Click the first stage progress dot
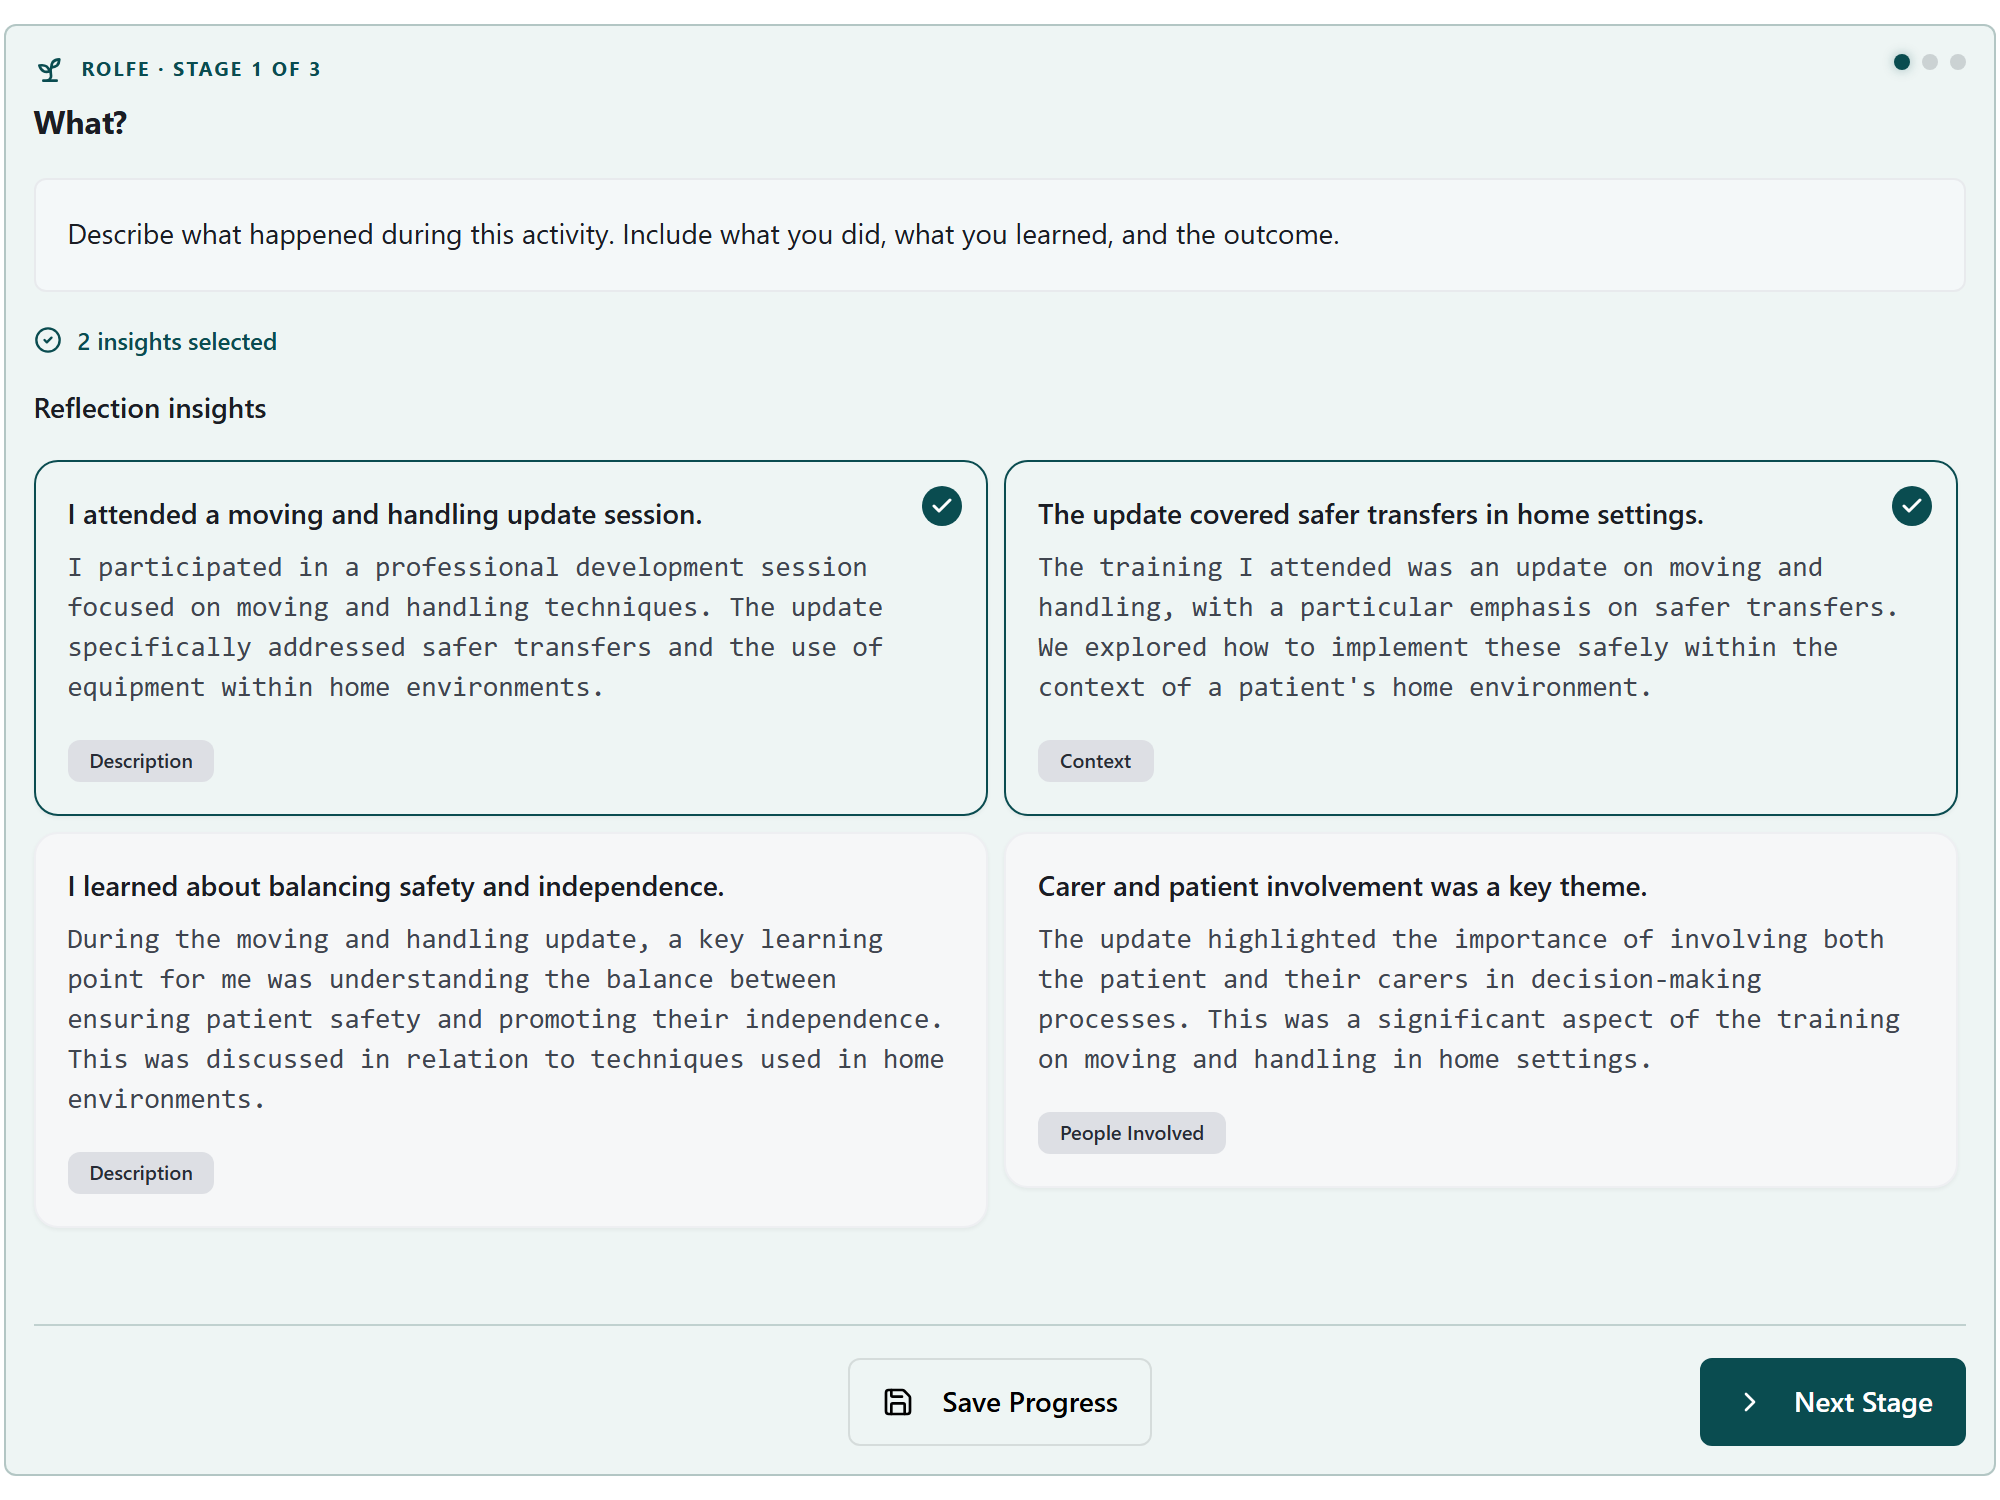This screenshot has width=2000, height=1500. 1902,62
